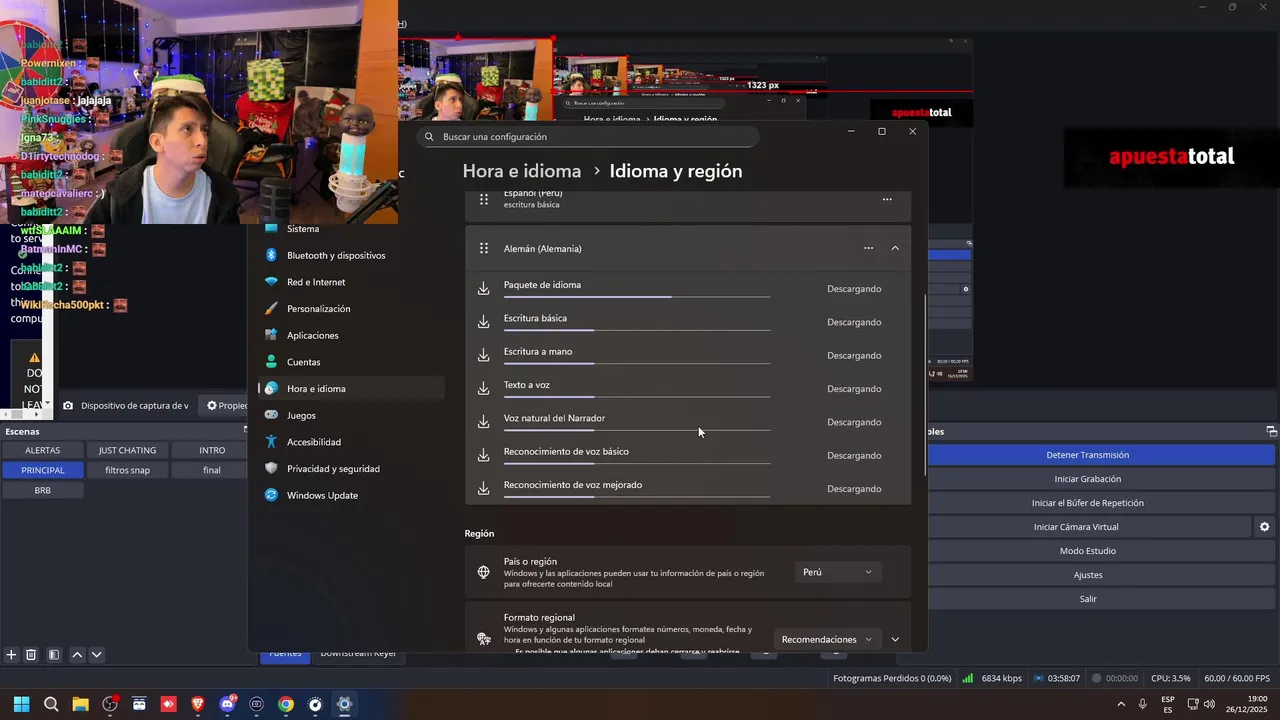Click the search magnifier in Settings search box

[x=430, y=137]
